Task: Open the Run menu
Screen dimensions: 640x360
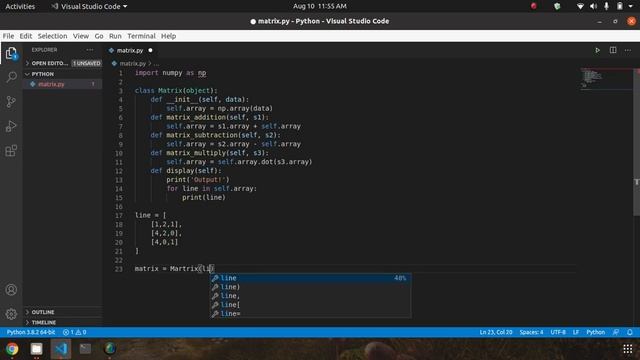Action: (115, 36)
